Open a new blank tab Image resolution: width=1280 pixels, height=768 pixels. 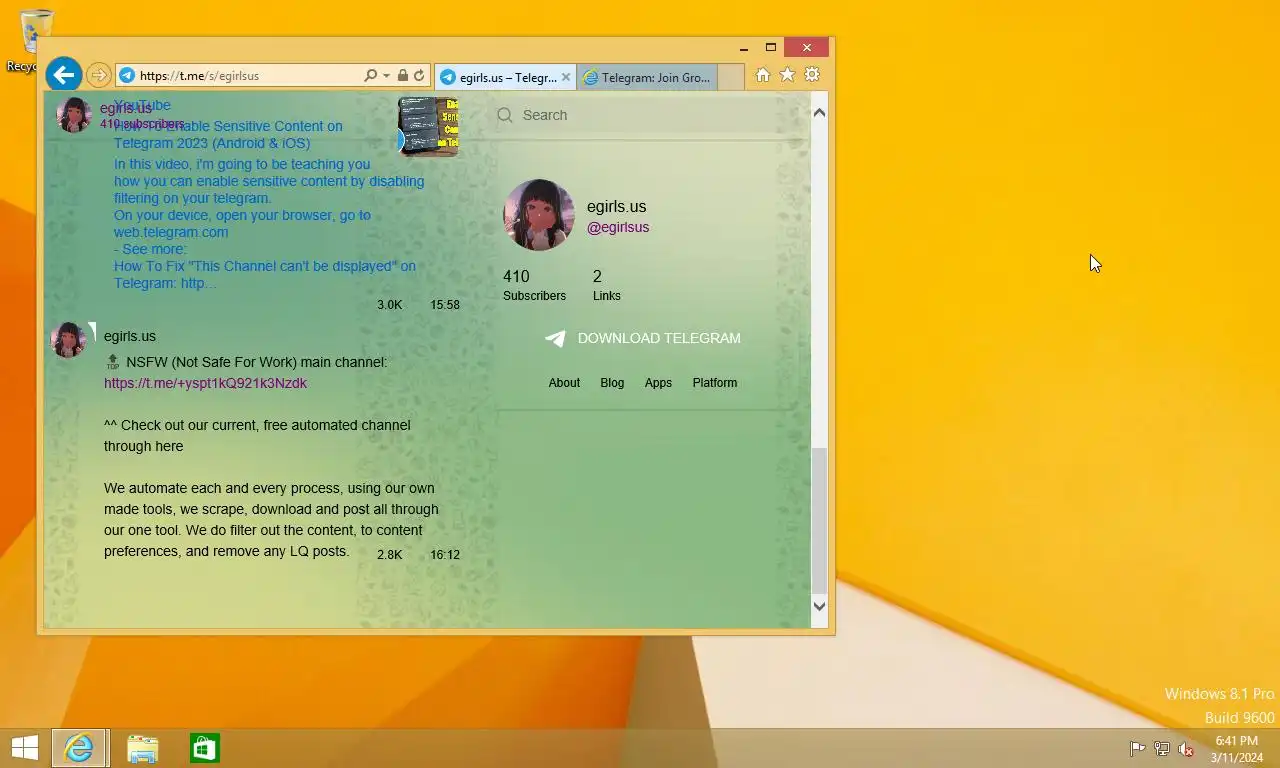731,77
